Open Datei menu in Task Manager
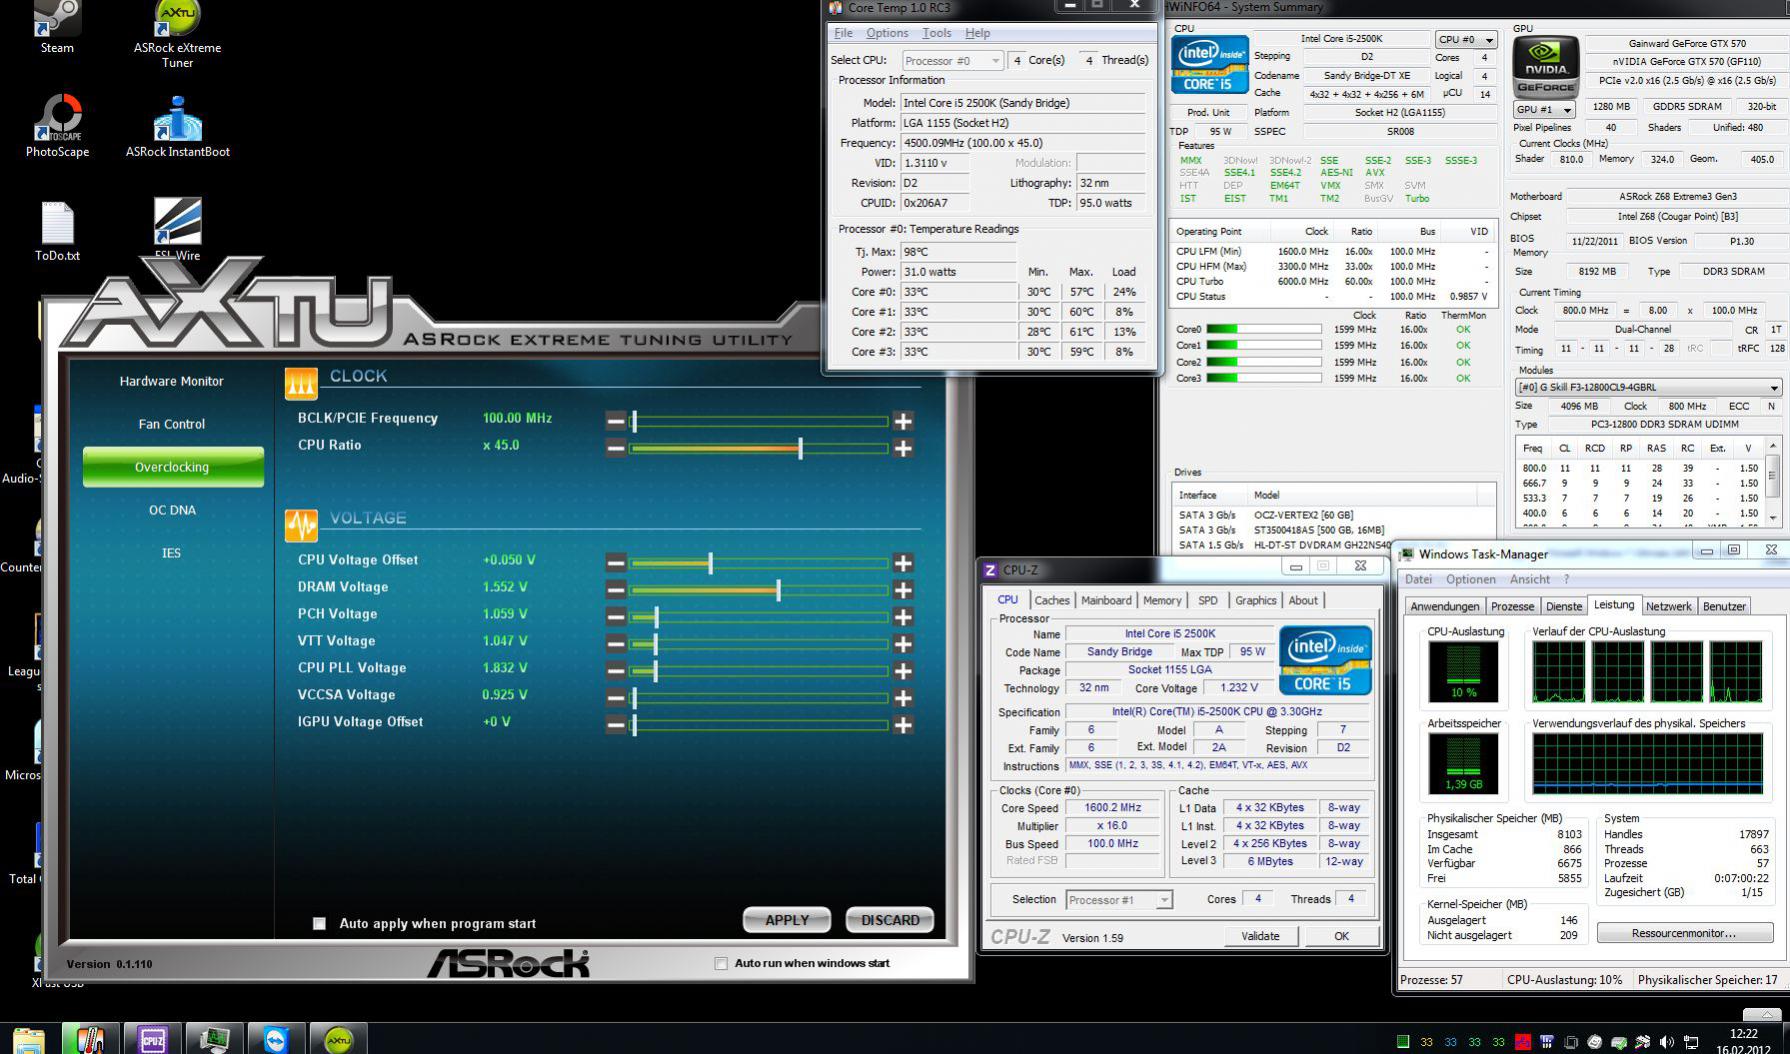 coord(1418,579)
